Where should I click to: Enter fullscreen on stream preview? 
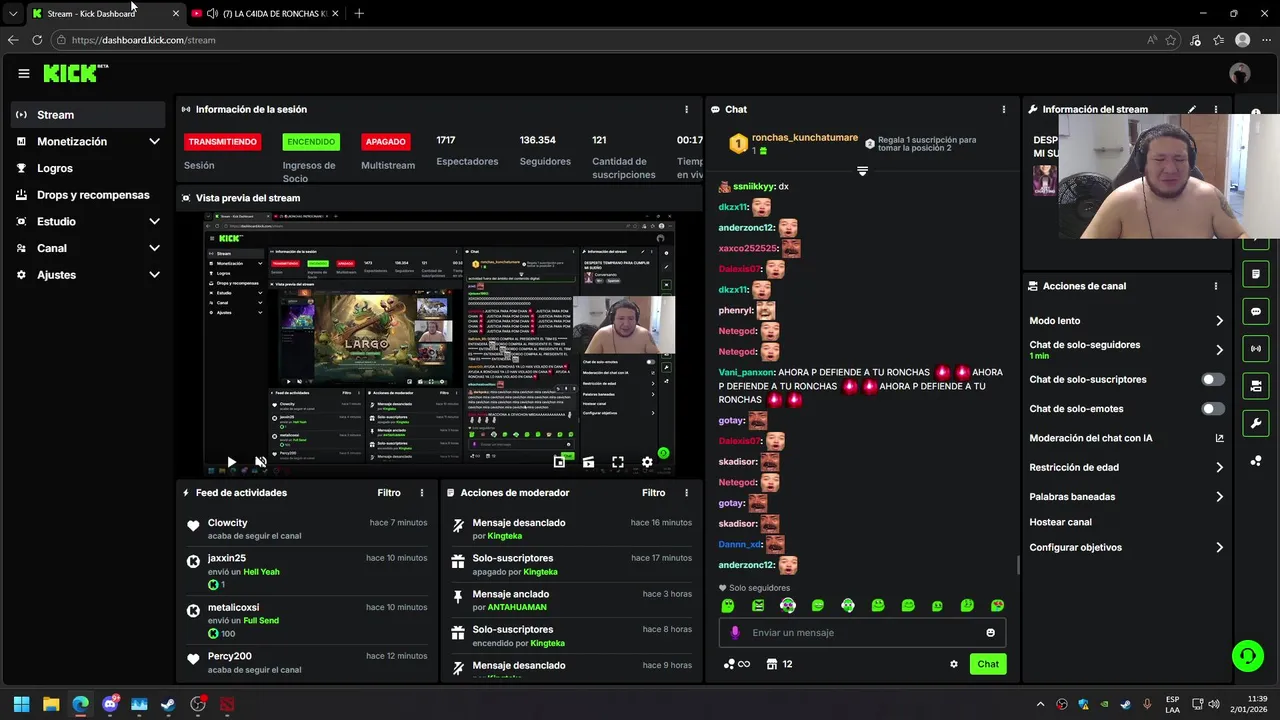pos(618,462)
